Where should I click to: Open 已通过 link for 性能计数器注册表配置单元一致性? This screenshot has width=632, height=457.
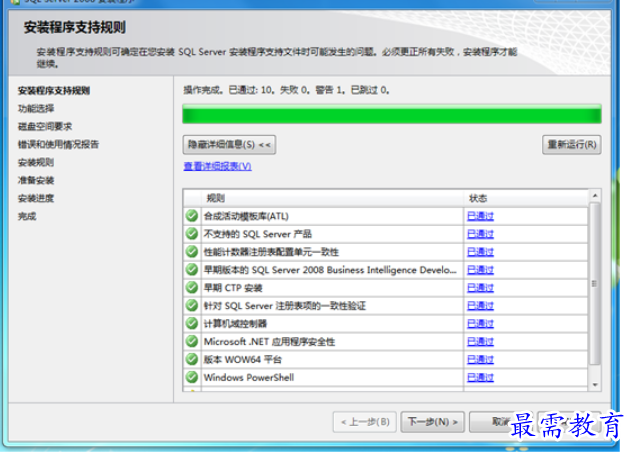(480, 252)
